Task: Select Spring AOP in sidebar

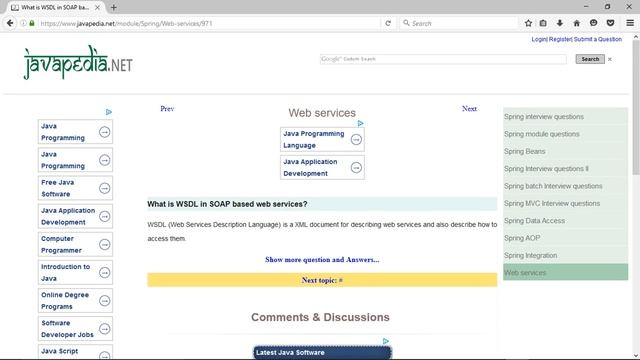Action: coord(565,238)
